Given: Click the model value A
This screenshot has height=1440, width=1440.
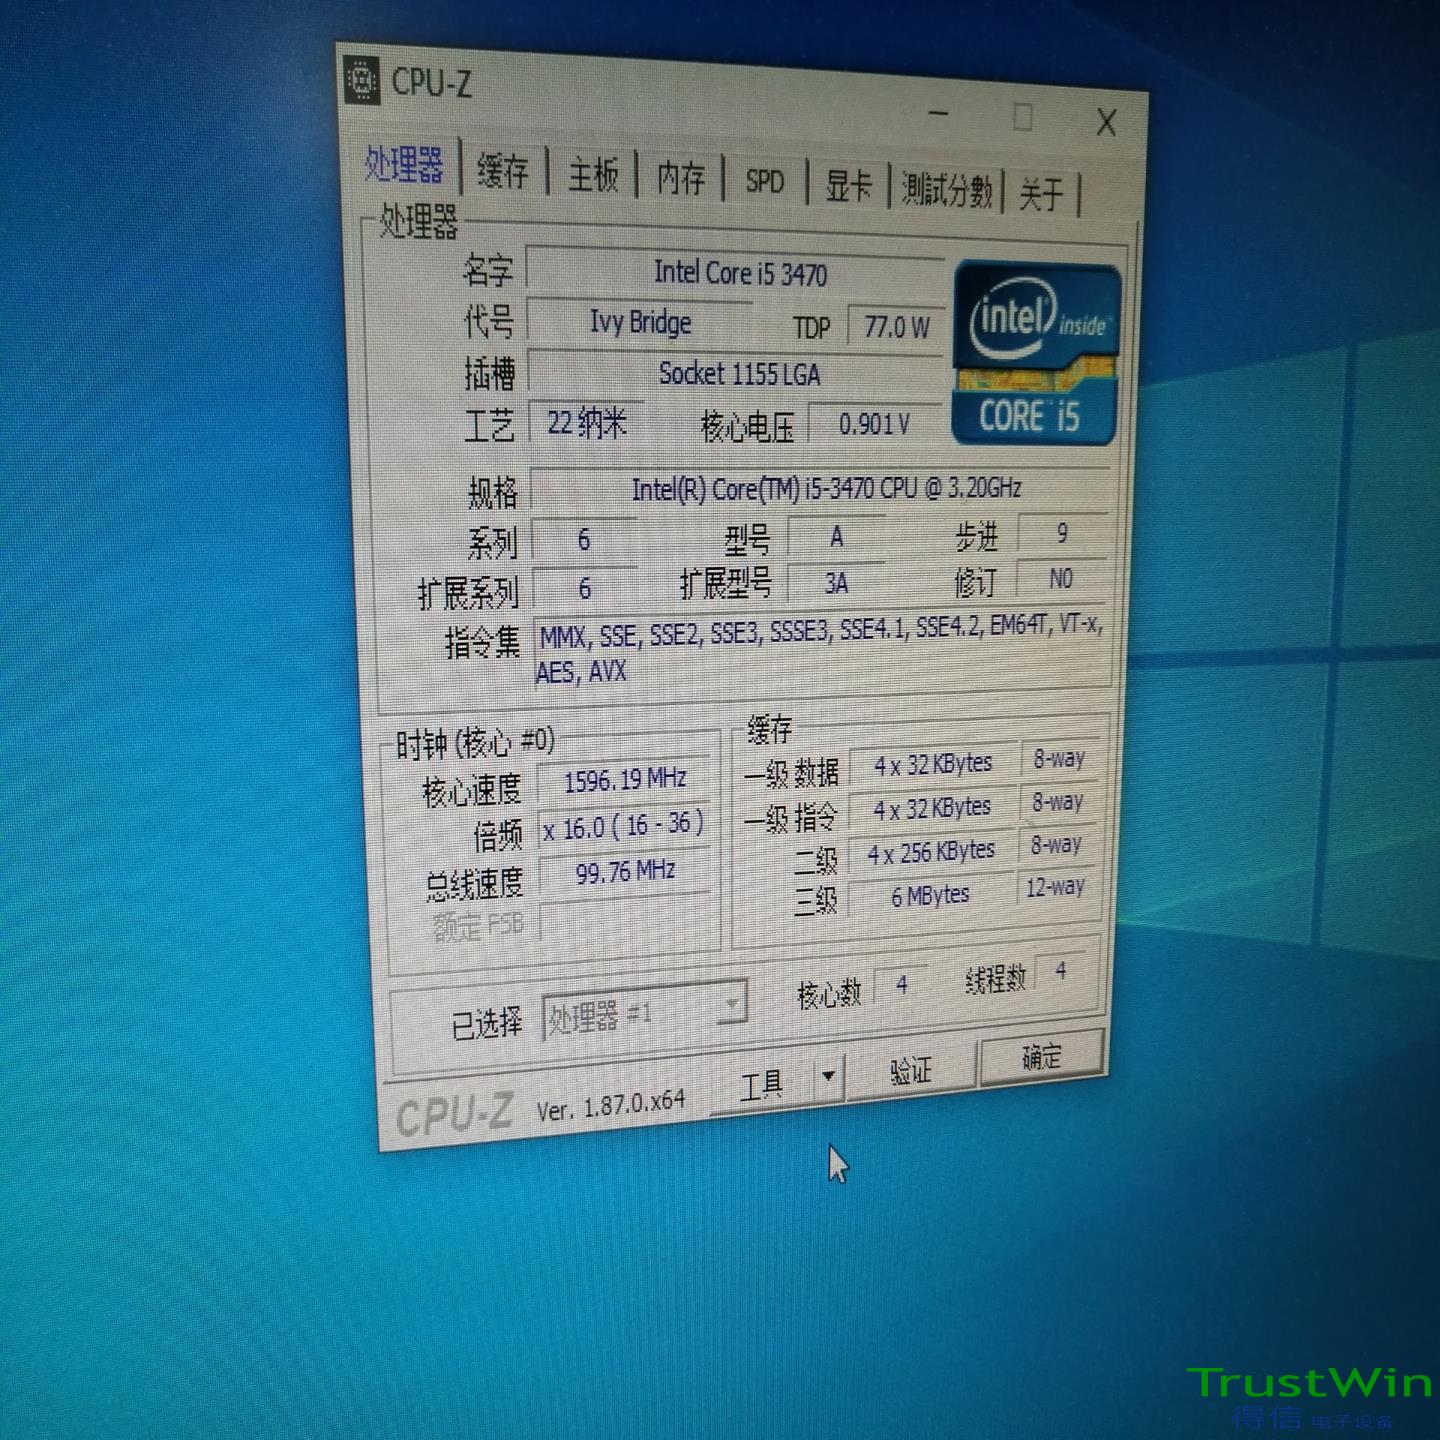Looking at the screenshot, I should tap(836, 537).
